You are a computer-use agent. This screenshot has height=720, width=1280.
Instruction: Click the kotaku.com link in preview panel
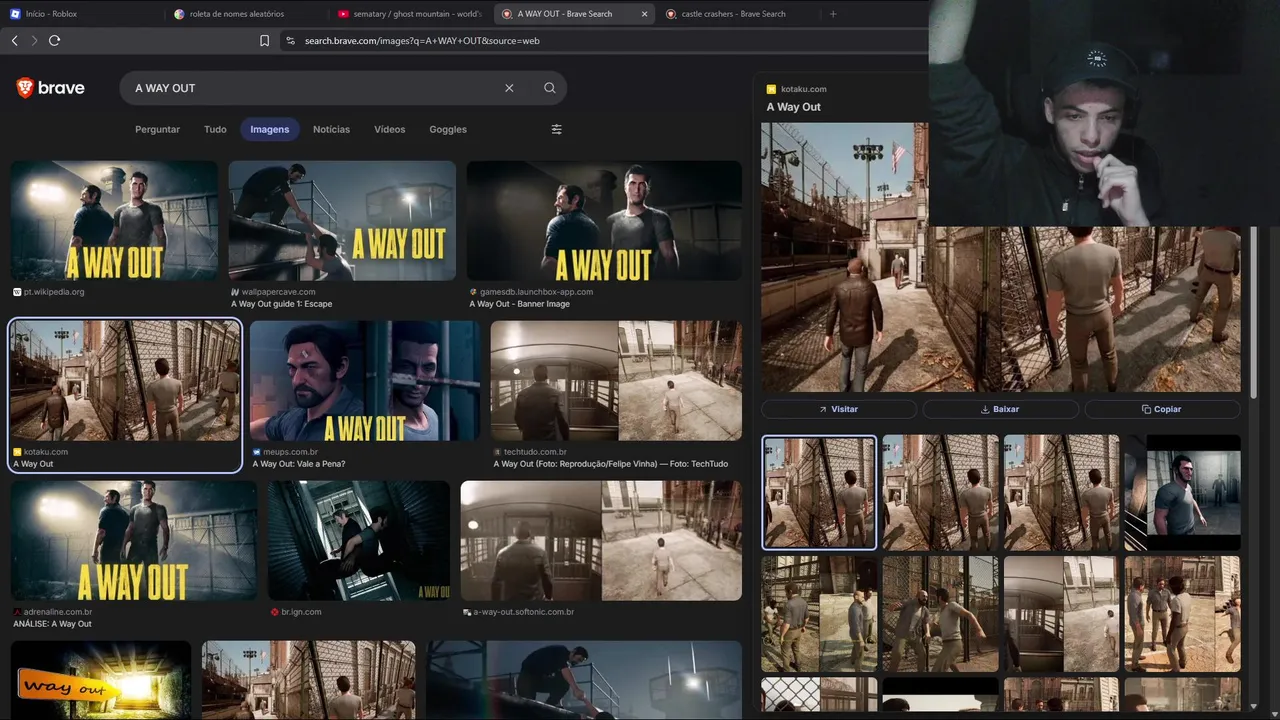click(804, 89)
